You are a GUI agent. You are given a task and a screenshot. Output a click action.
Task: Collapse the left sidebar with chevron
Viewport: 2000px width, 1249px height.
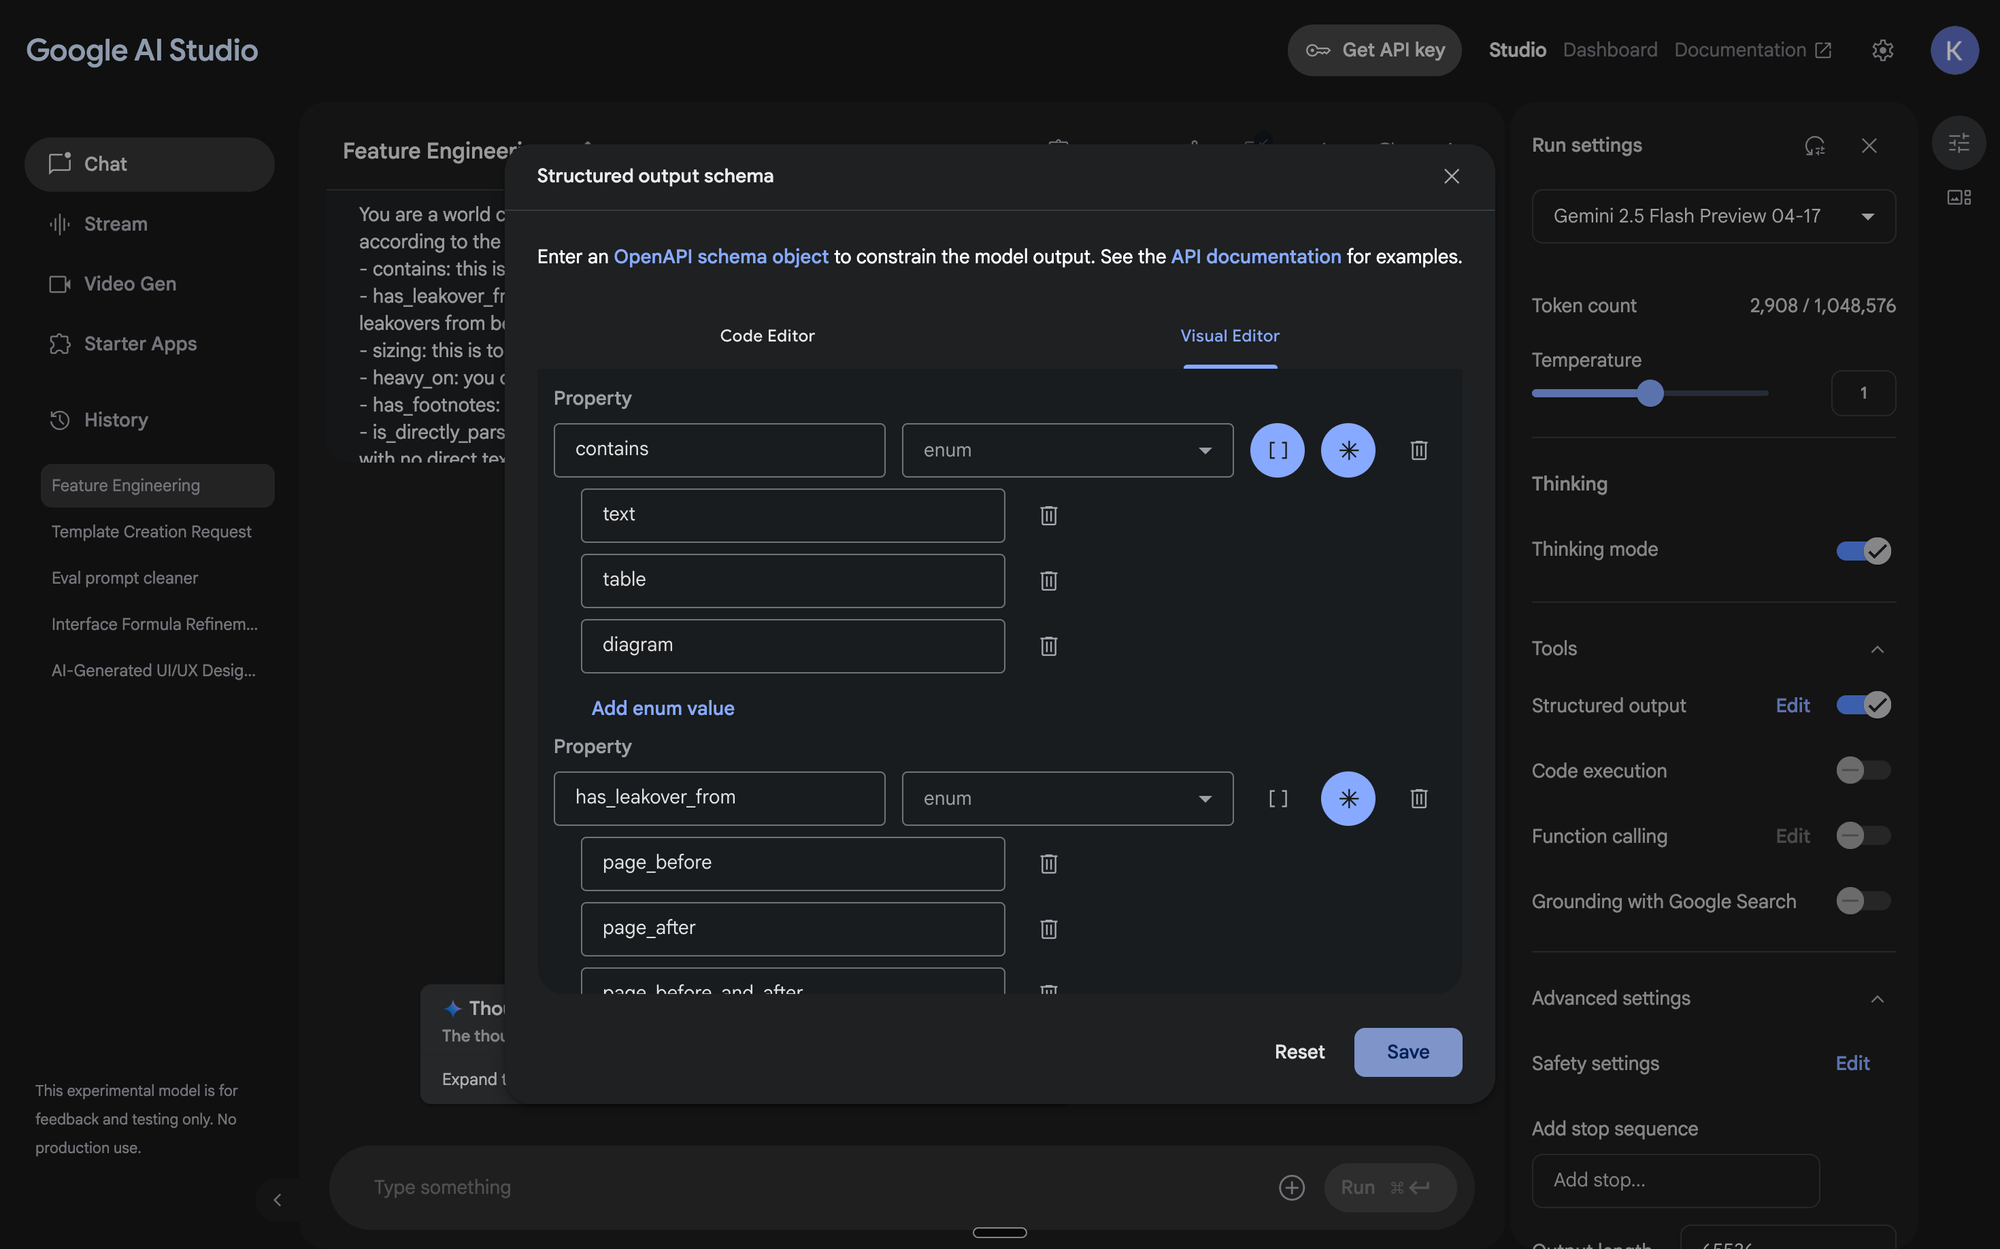(277, 1200)
